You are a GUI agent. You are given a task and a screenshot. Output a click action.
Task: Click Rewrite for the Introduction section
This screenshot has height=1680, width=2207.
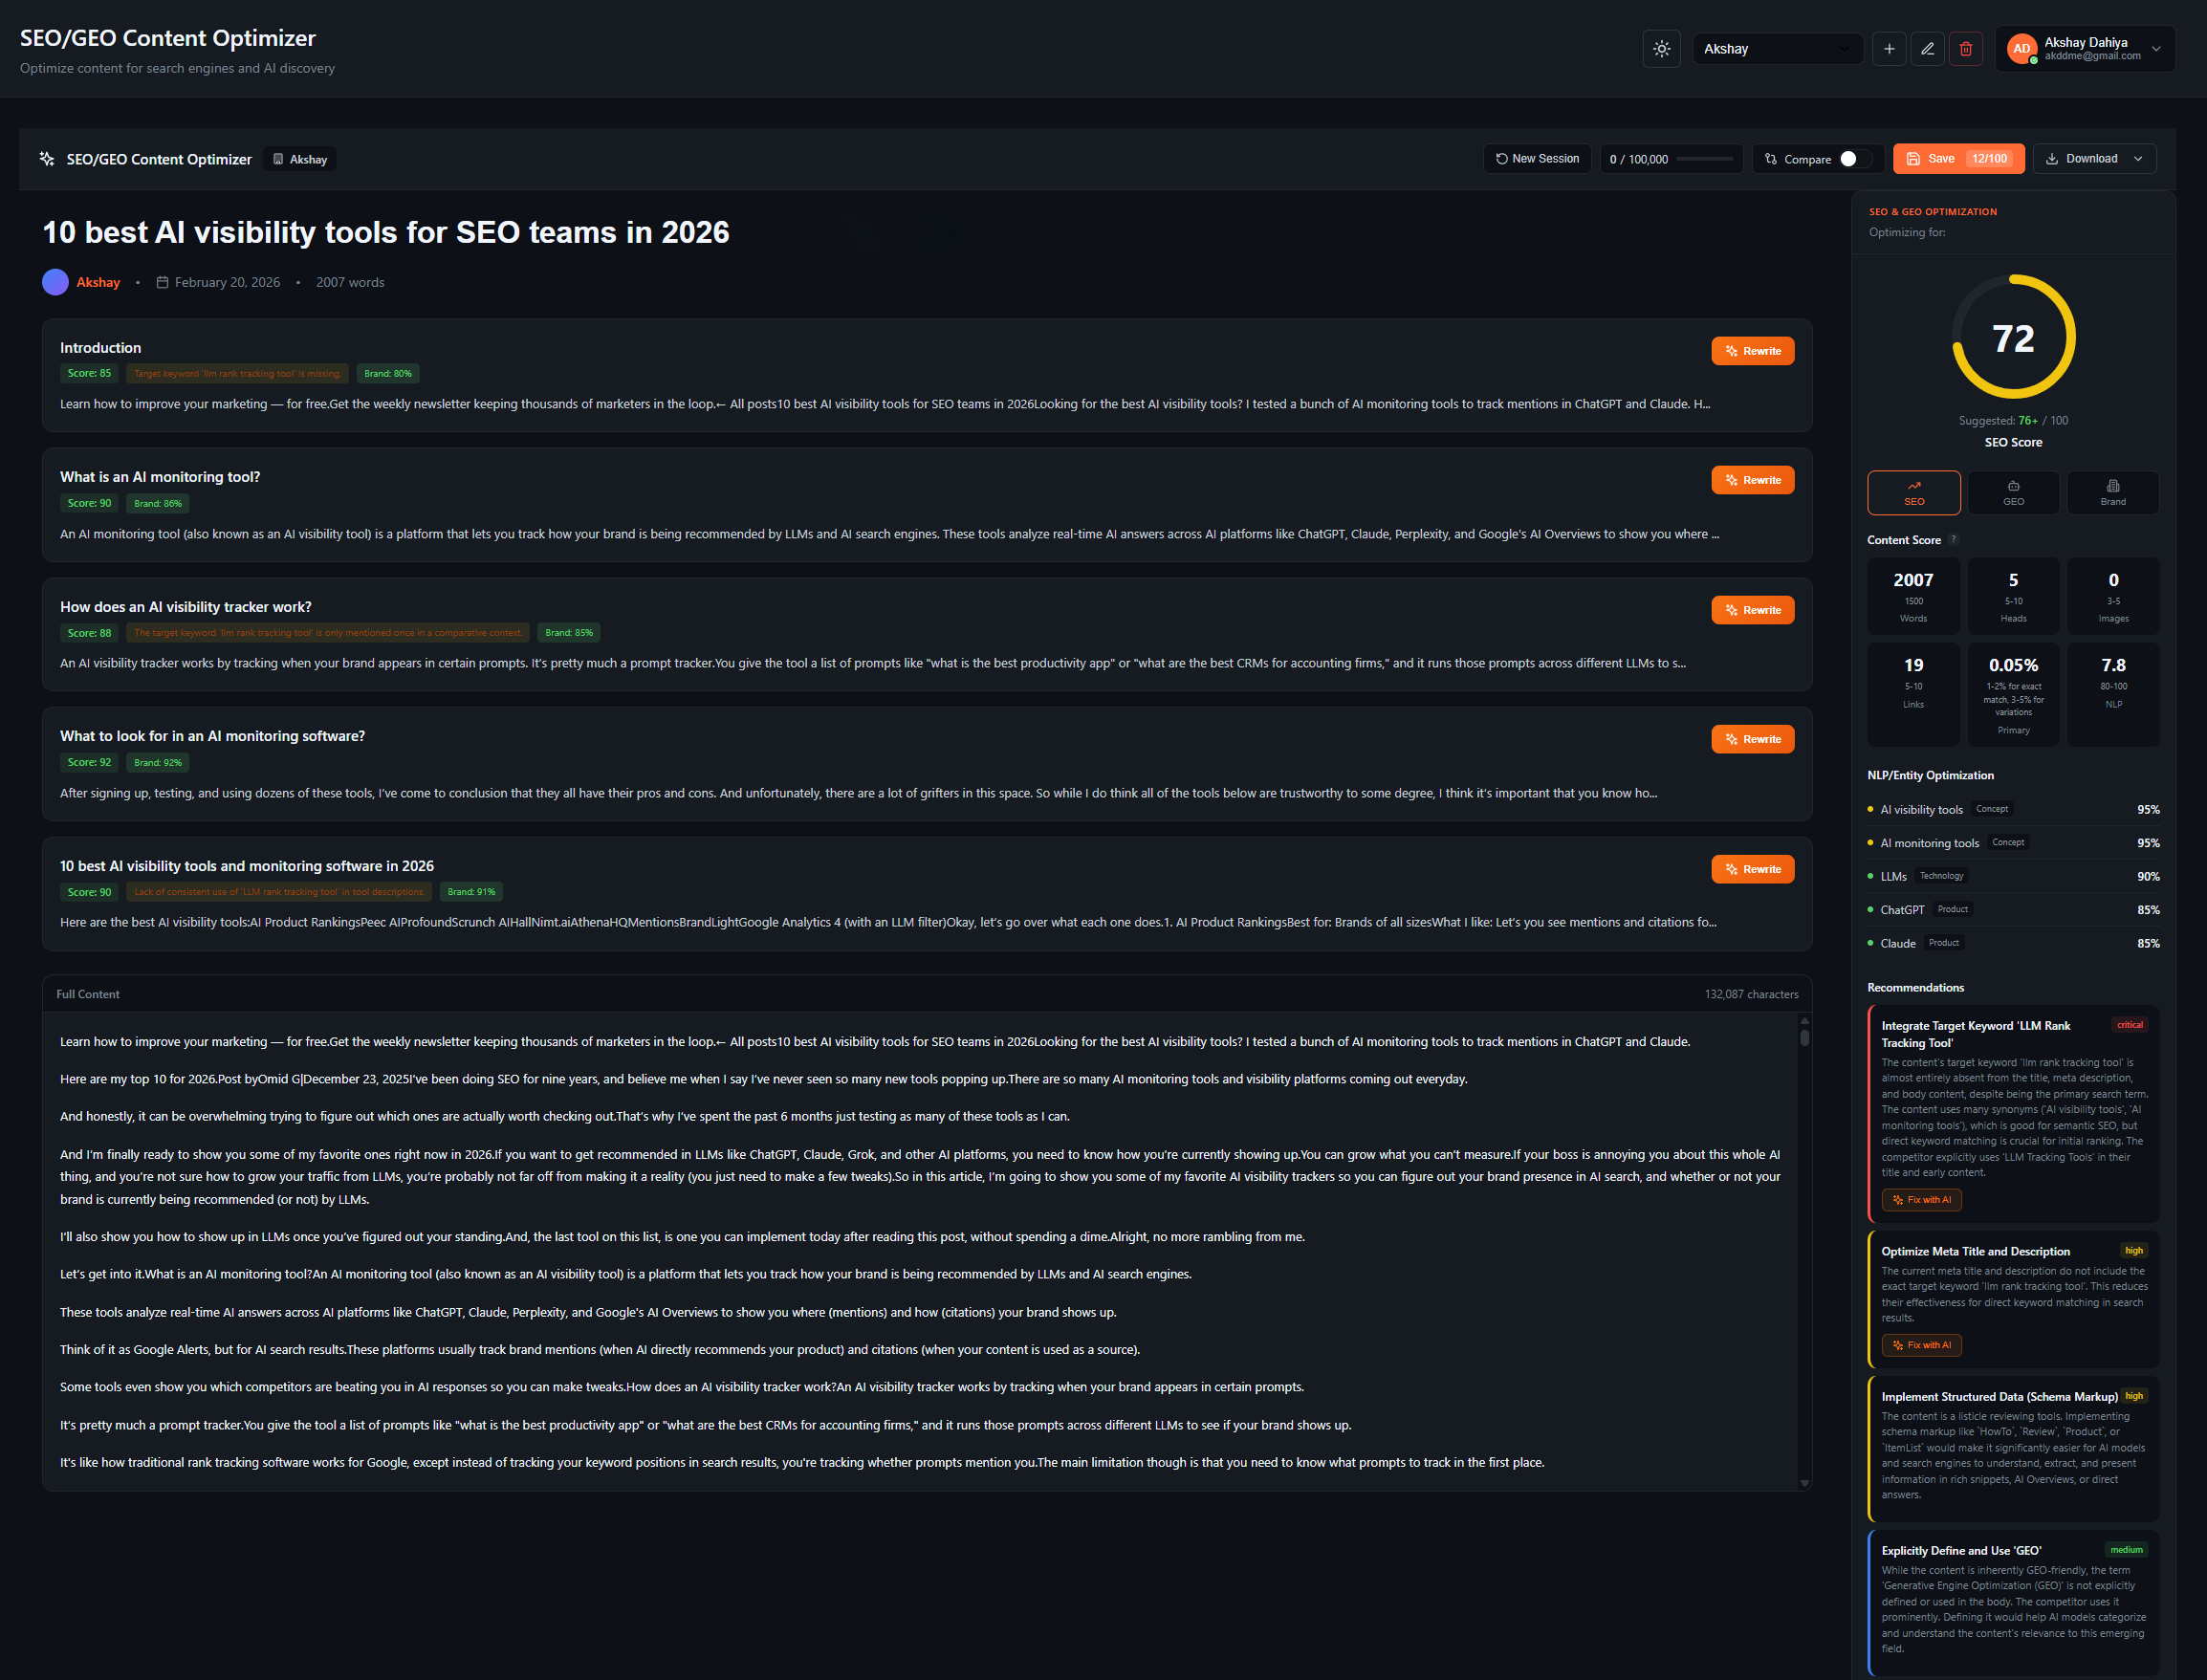tap(1752, 351)
